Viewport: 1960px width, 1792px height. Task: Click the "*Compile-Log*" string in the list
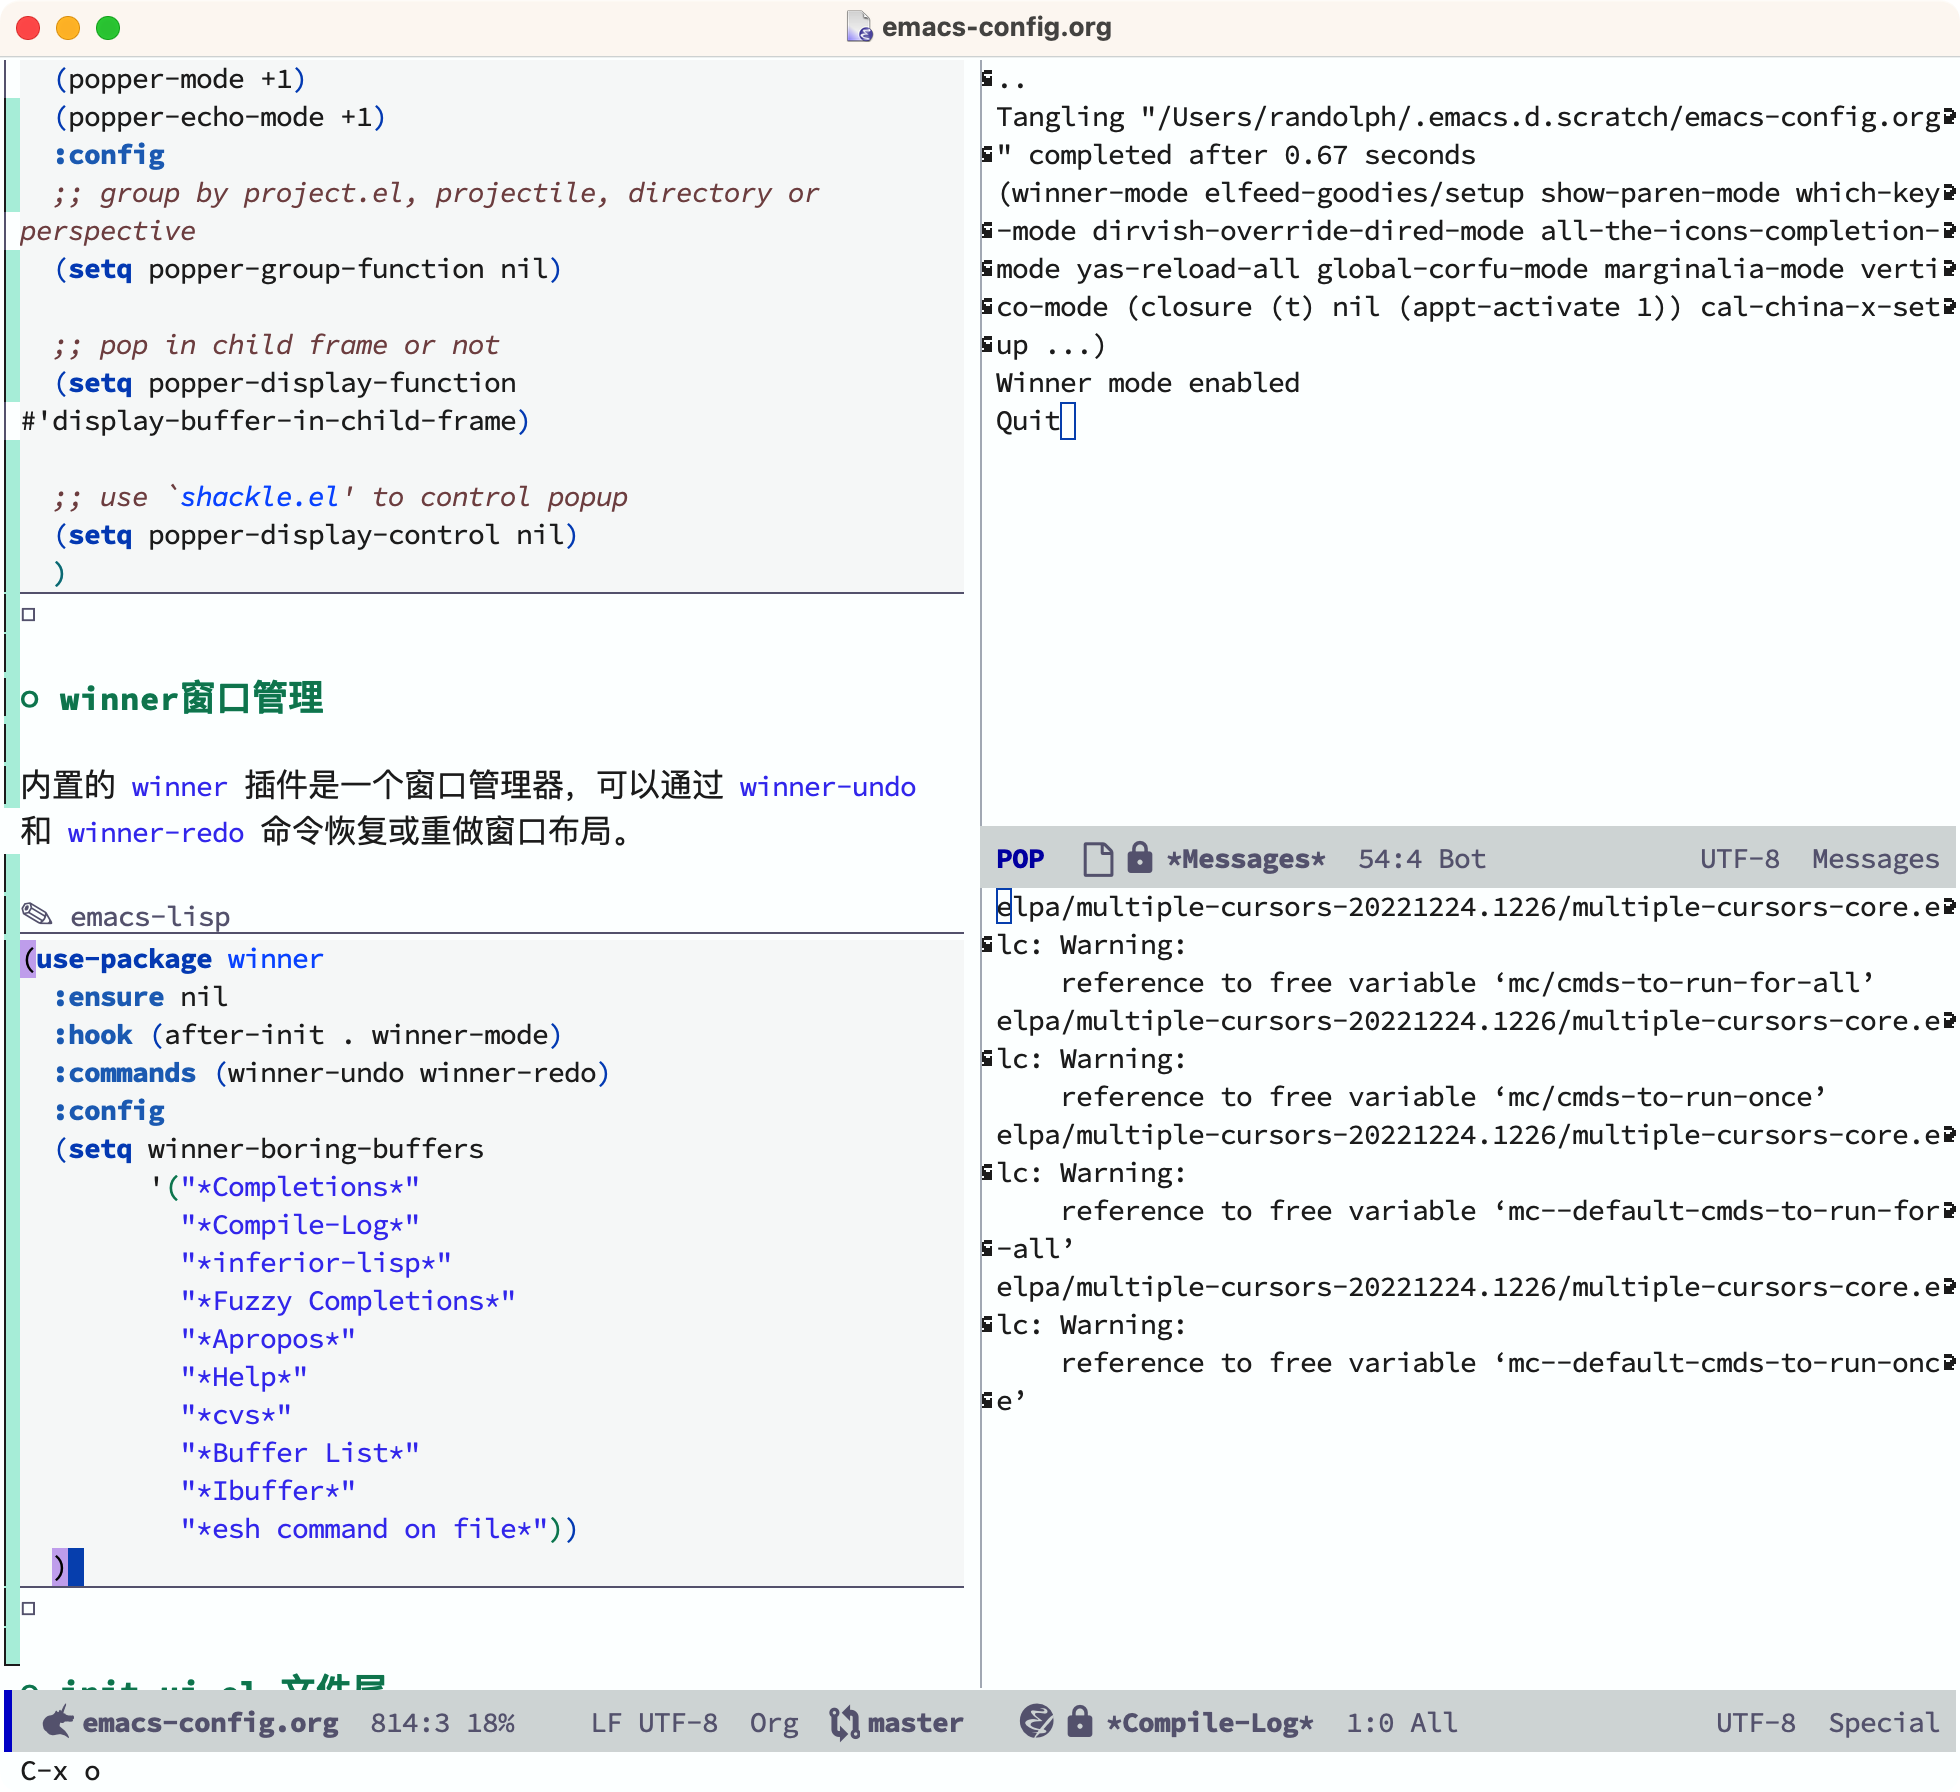299,1225
